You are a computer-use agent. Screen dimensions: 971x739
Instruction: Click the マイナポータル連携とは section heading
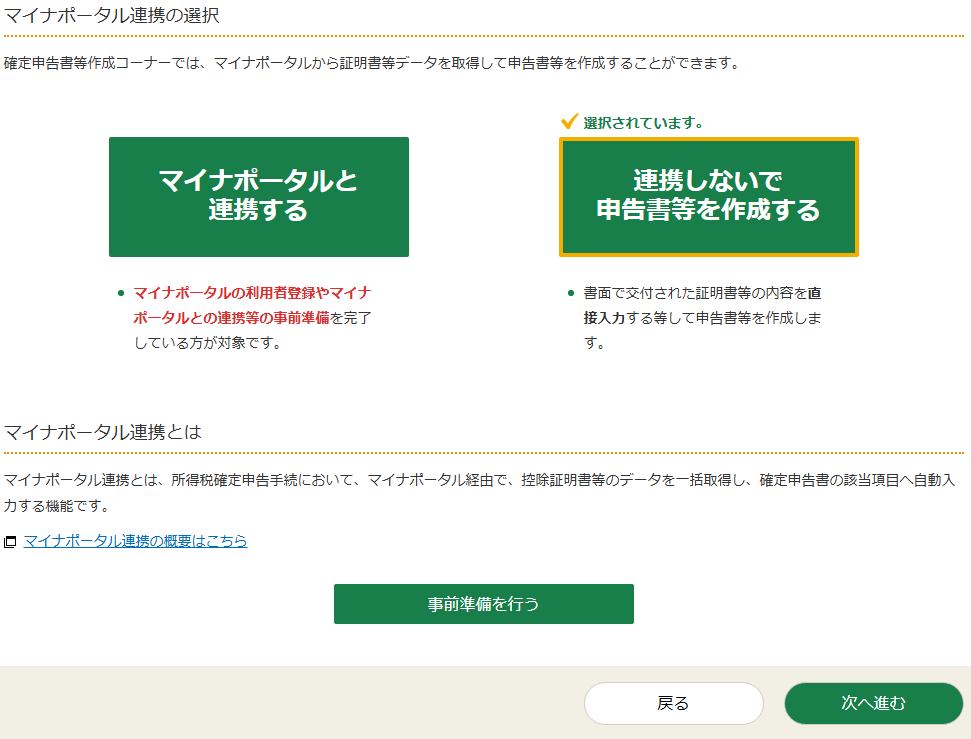[x=103, y=432]
